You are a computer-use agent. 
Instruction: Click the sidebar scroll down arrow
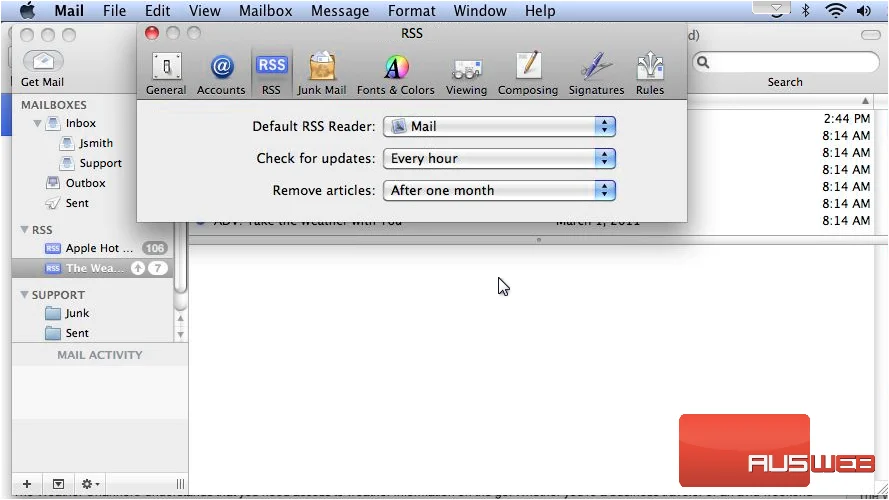[180, 334]
